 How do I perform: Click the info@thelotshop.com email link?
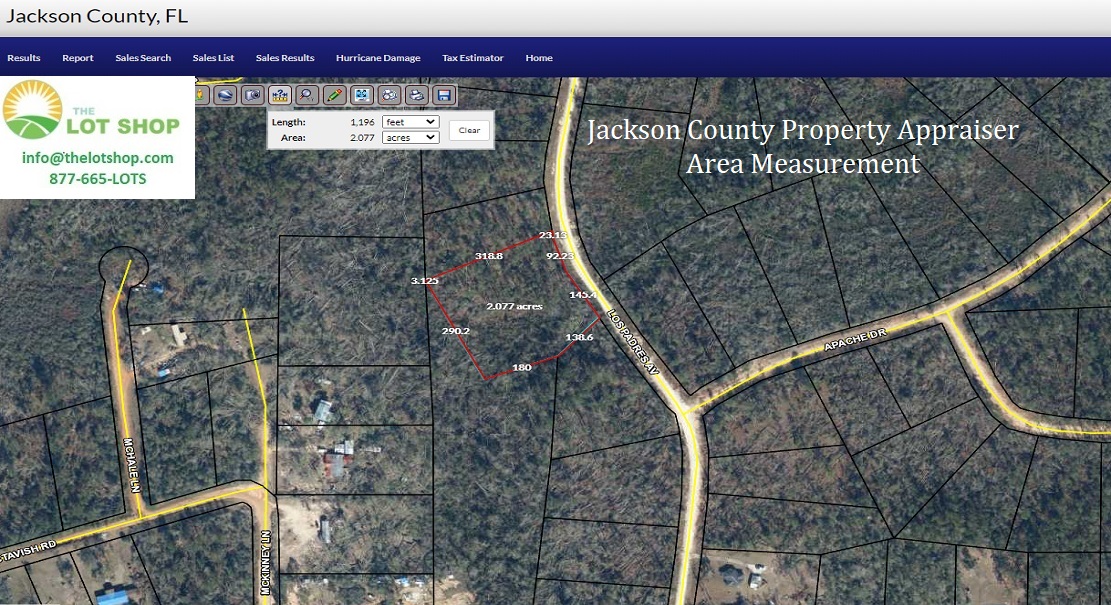click(97, 158)
